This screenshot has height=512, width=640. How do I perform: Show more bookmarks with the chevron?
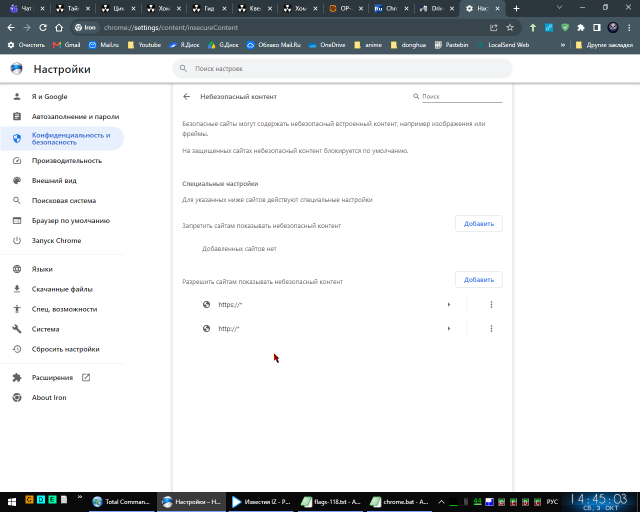click(x=563, y=45)
